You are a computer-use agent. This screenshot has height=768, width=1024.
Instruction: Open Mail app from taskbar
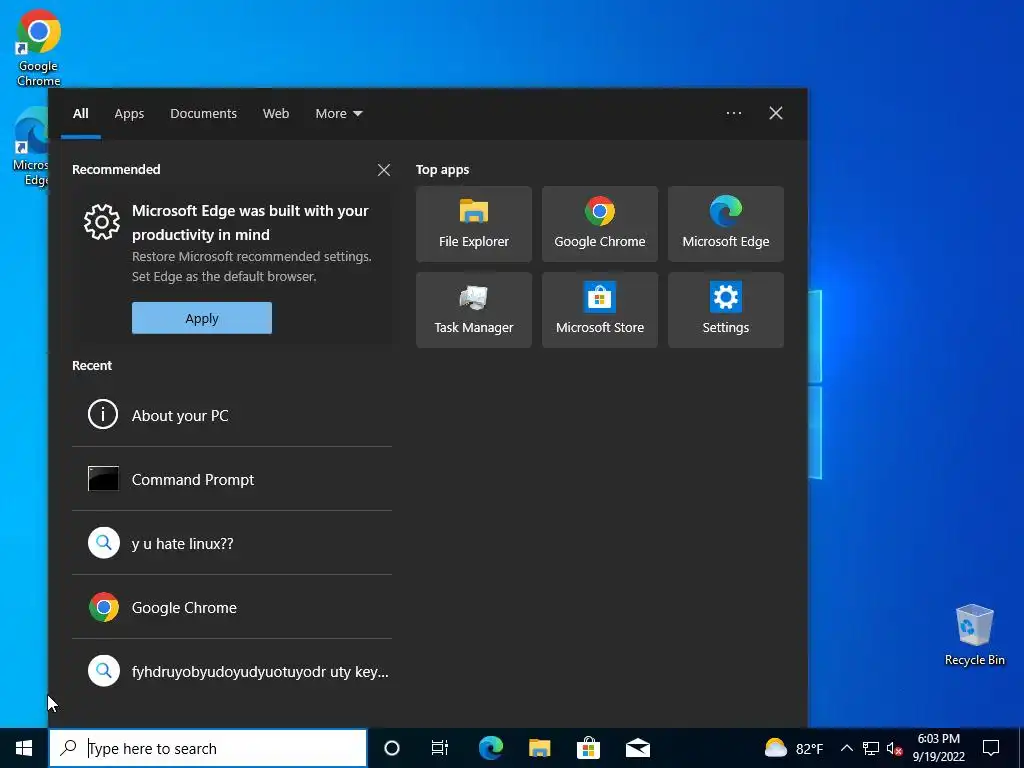click(x=638, y=748)
